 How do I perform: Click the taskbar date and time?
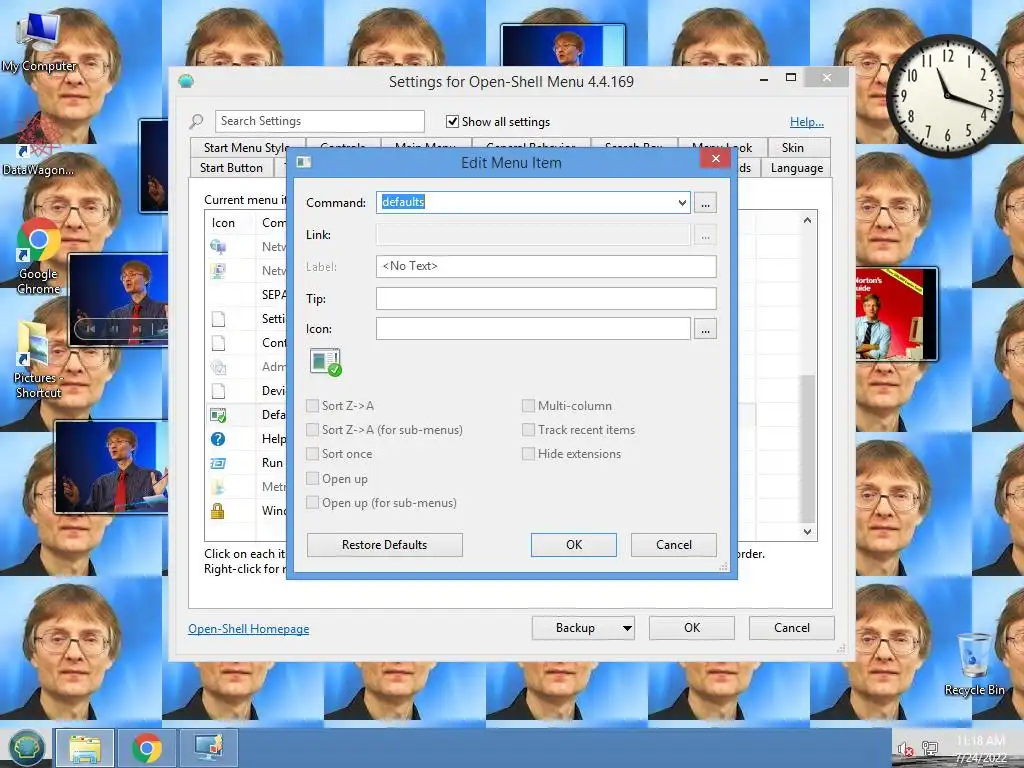pos(980,748)
